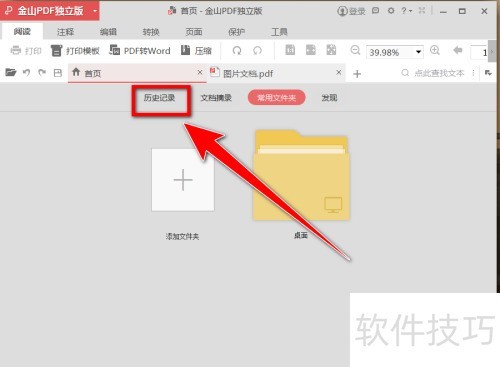Click the redo arrow icon
The image size is (500, 367).
tap(42, 72)
